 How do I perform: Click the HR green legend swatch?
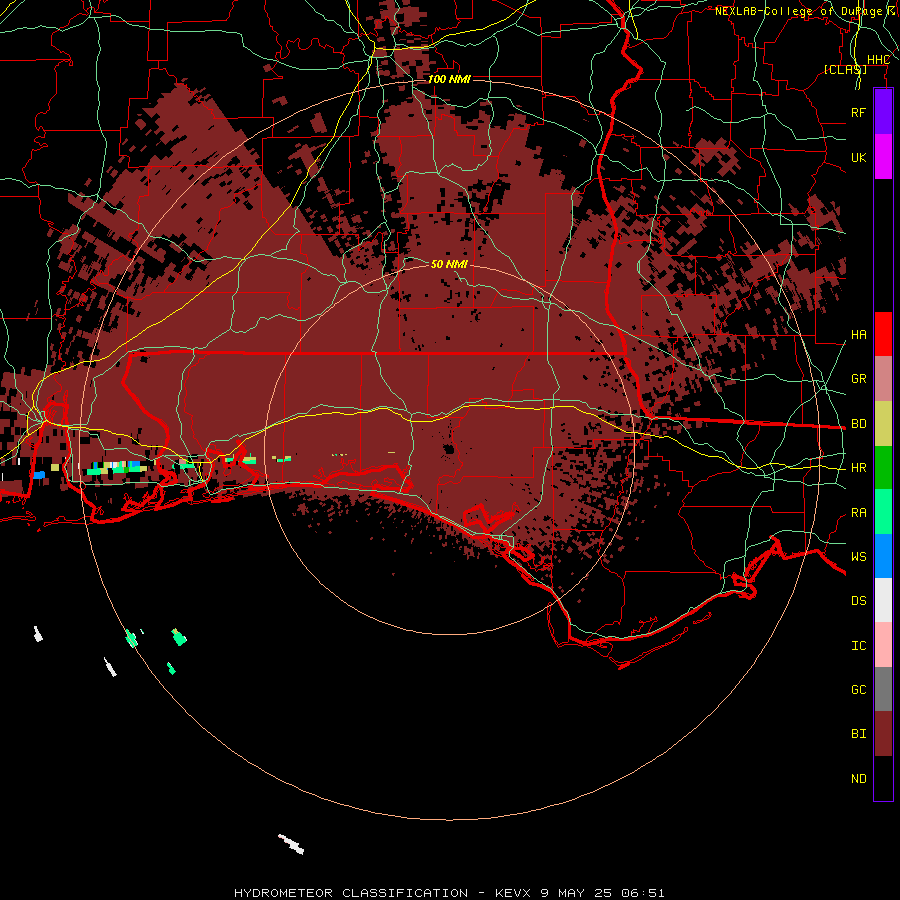click(883, 468)
